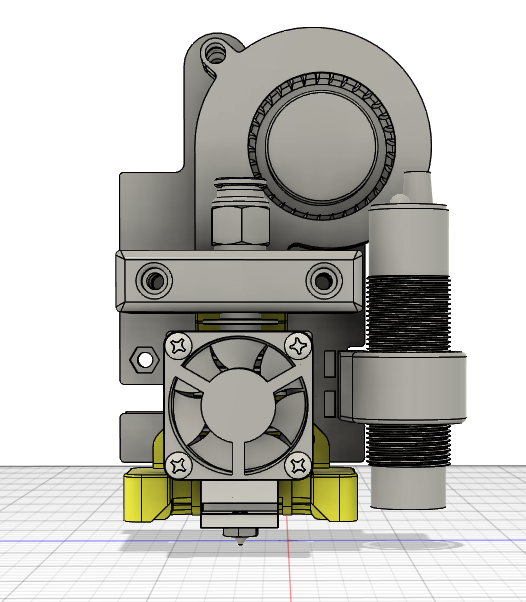
Task: Select the hex nut on the push-fit fitting
Action: 240,224
